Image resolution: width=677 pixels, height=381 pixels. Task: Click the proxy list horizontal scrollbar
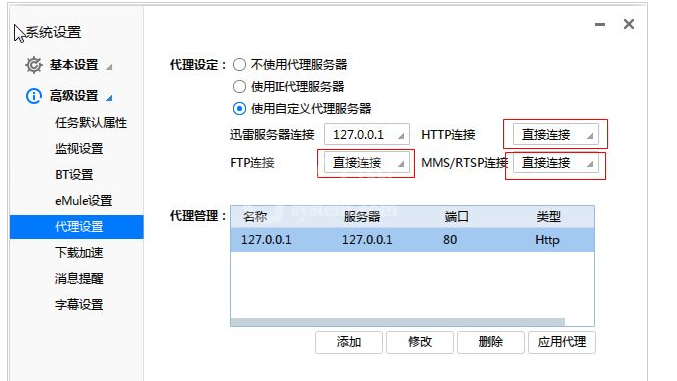pos(398,322)
